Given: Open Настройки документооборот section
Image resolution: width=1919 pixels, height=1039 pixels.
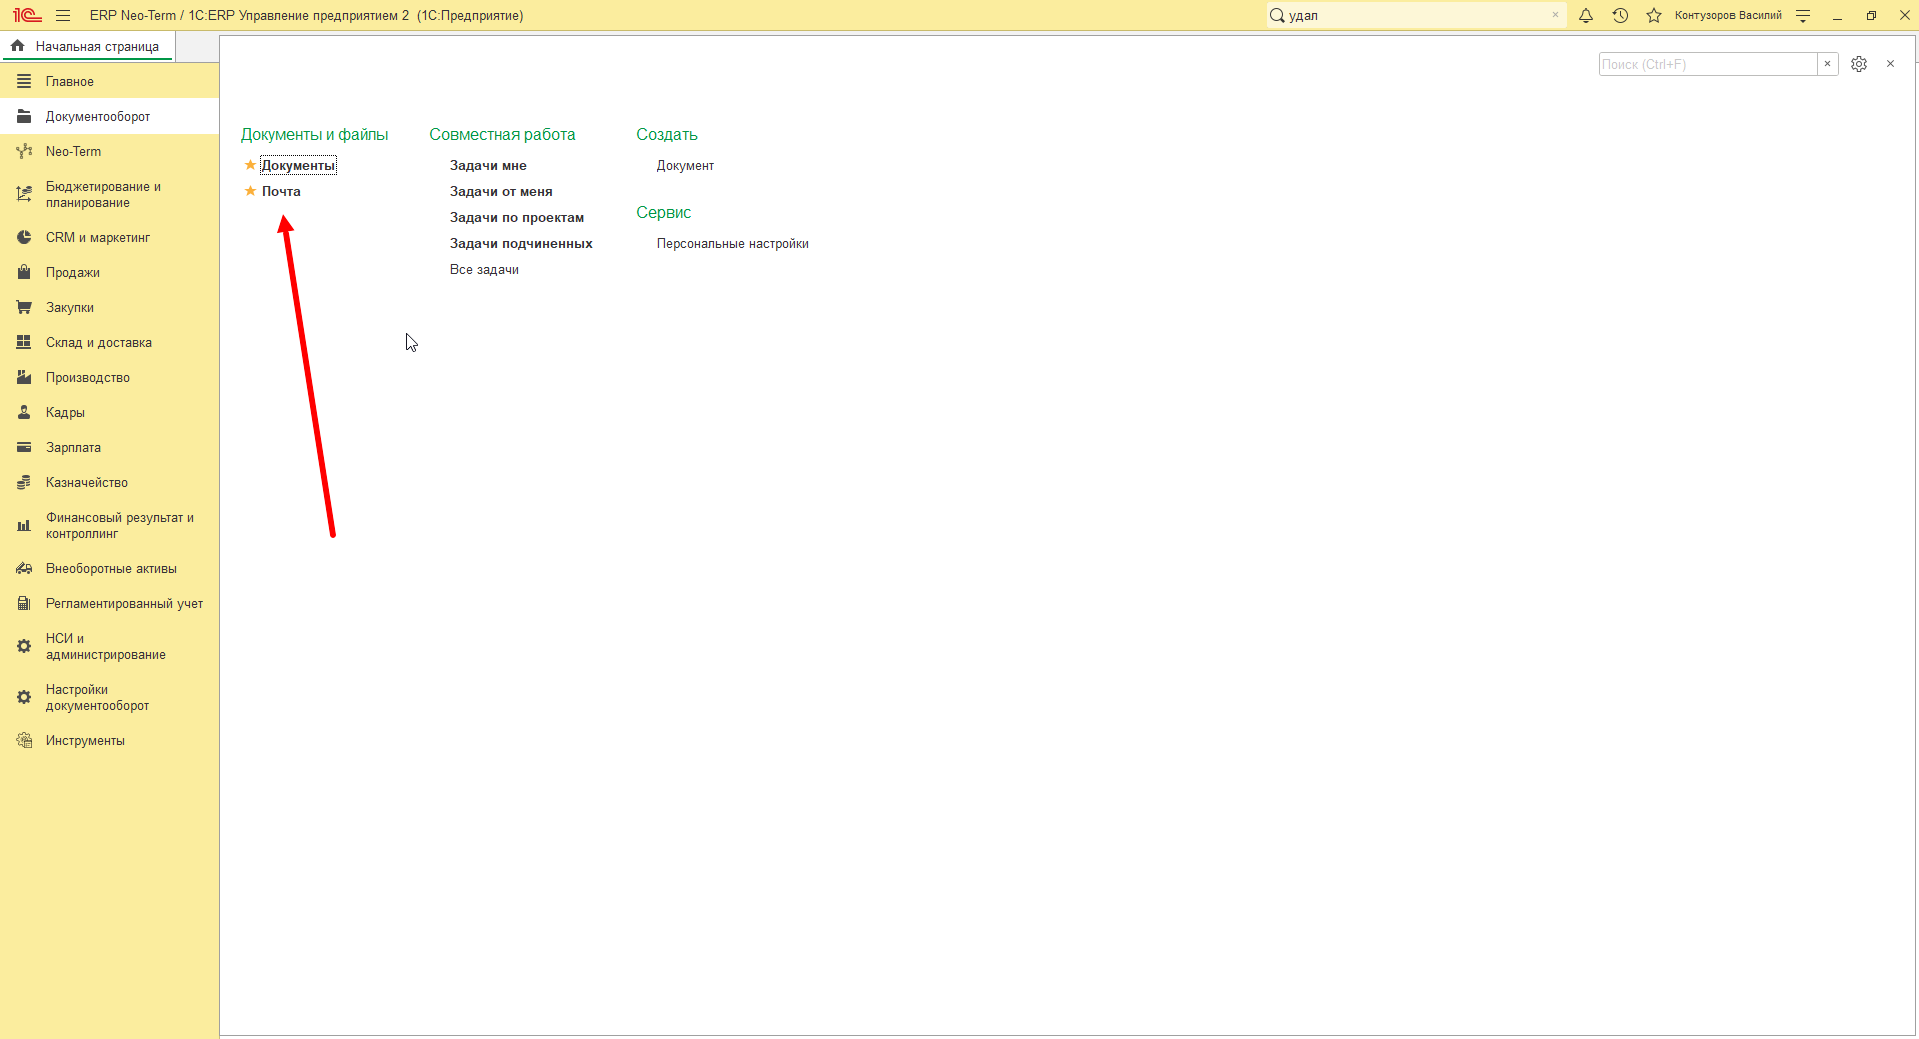Looking at the screenshot, I should (109, 697).
